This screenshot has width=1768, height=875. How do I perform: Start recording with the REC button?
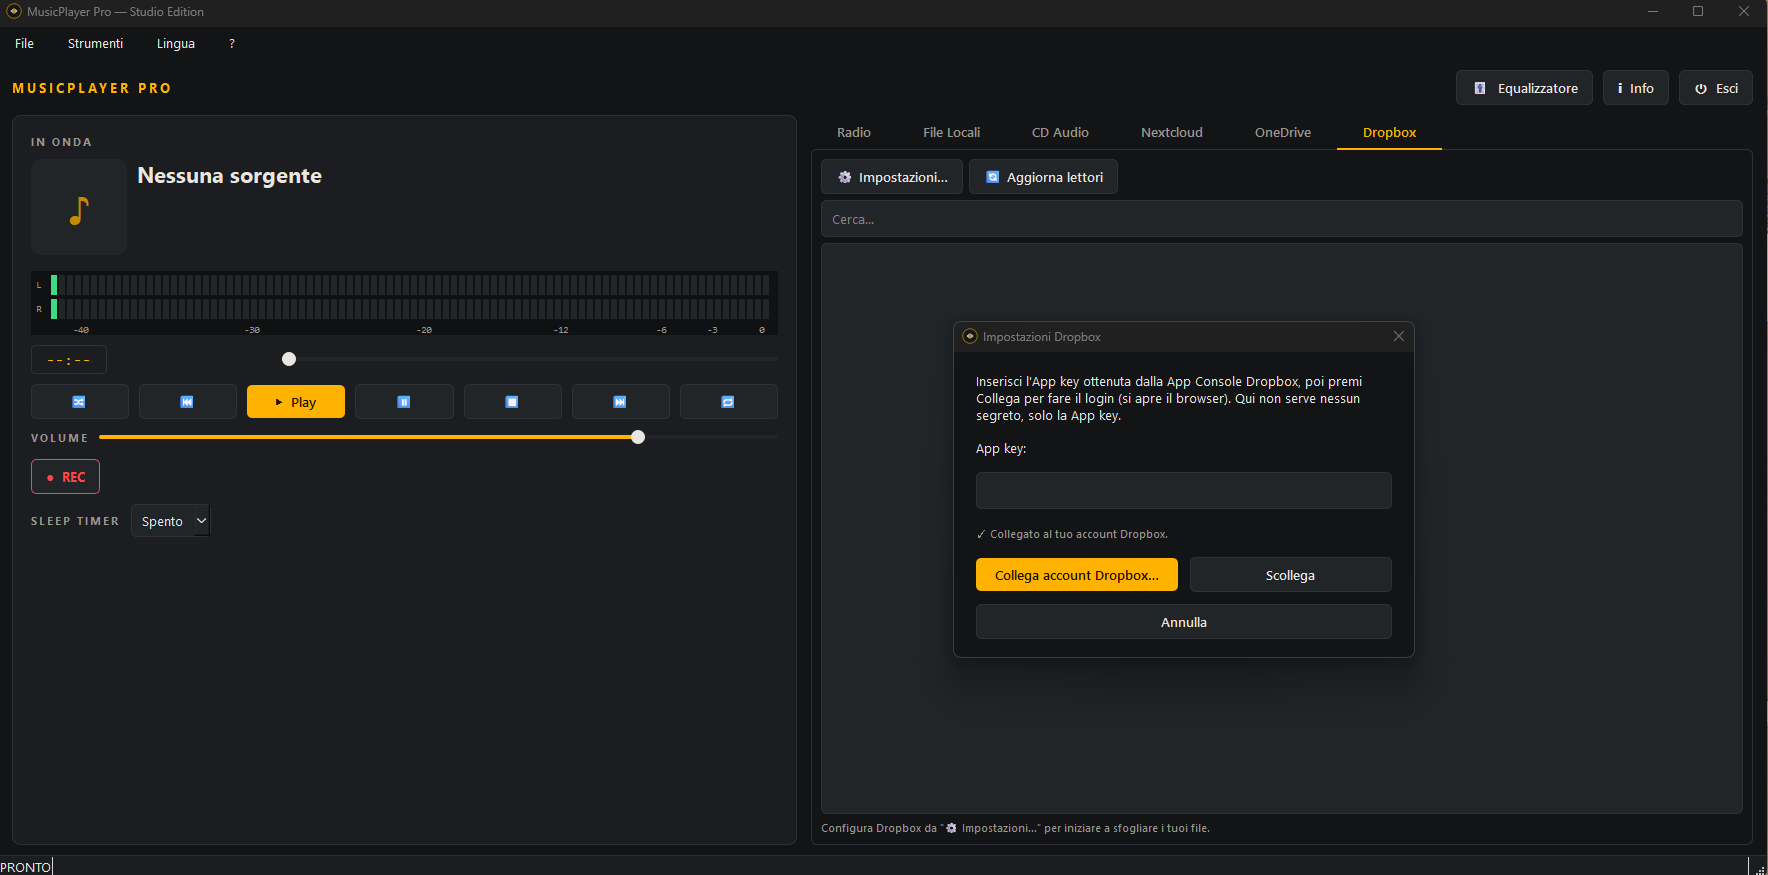click(66, 477)
